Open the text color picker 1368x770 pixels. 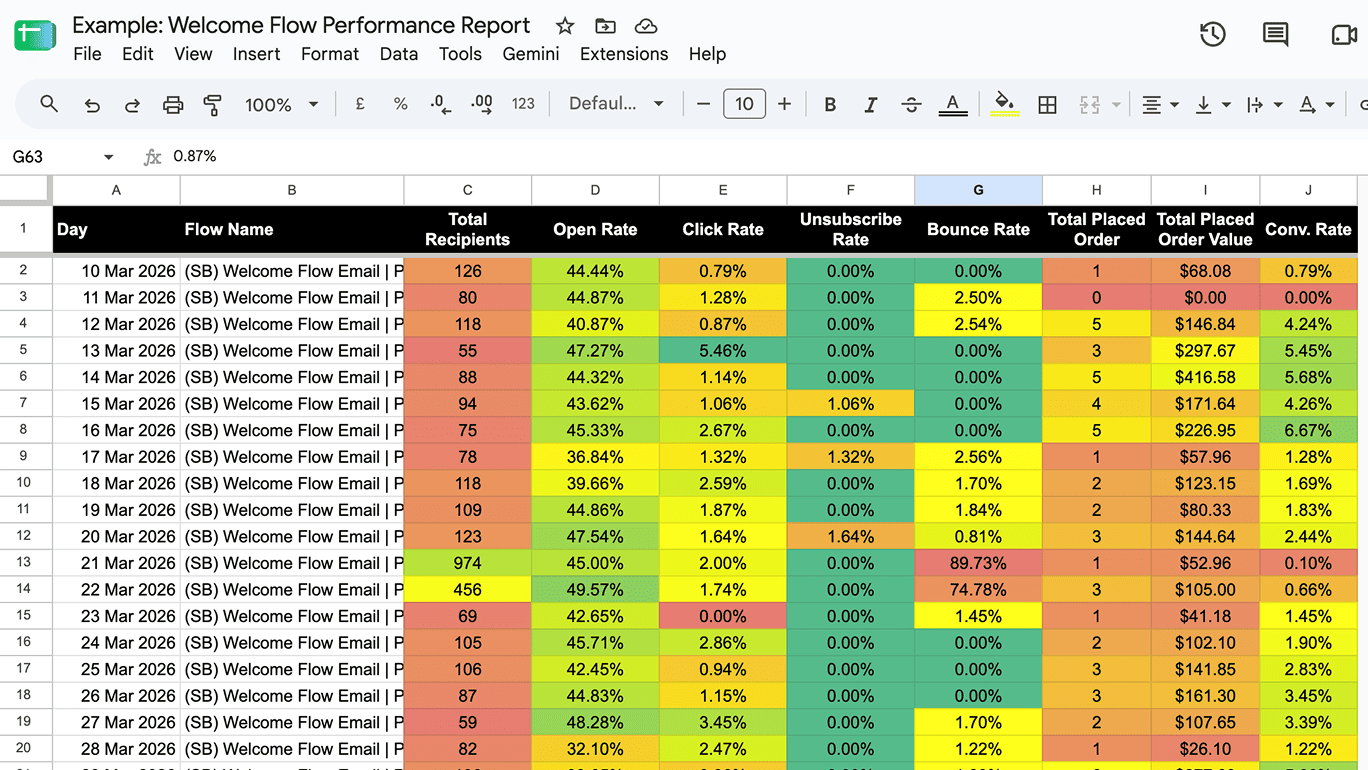pos(953,104)
